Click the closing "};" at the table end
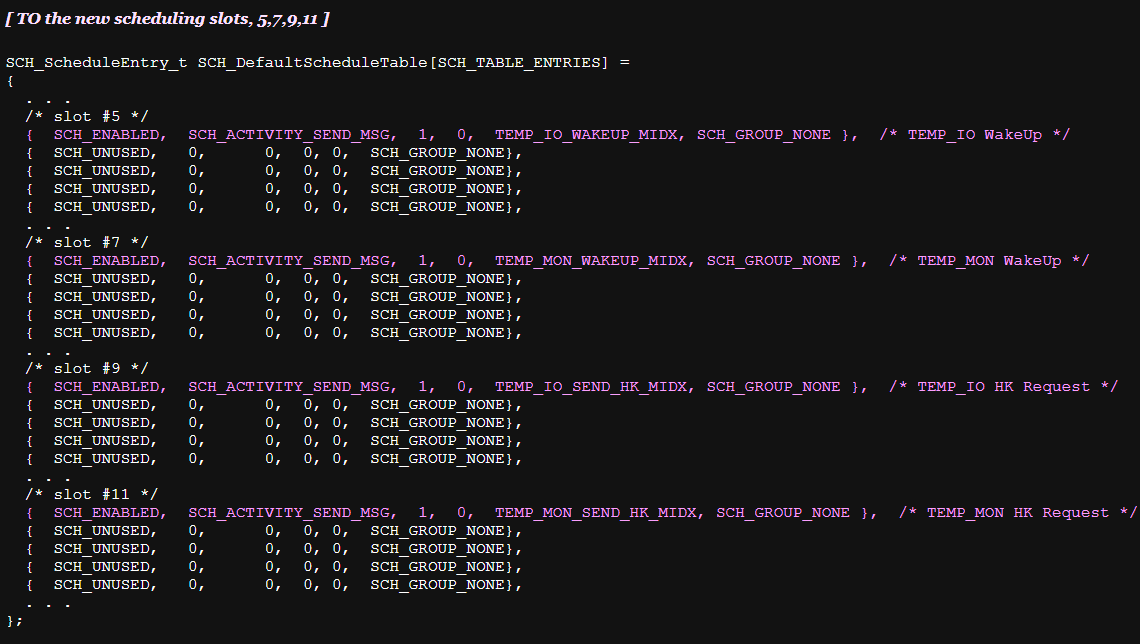 (x=14, y=621)
